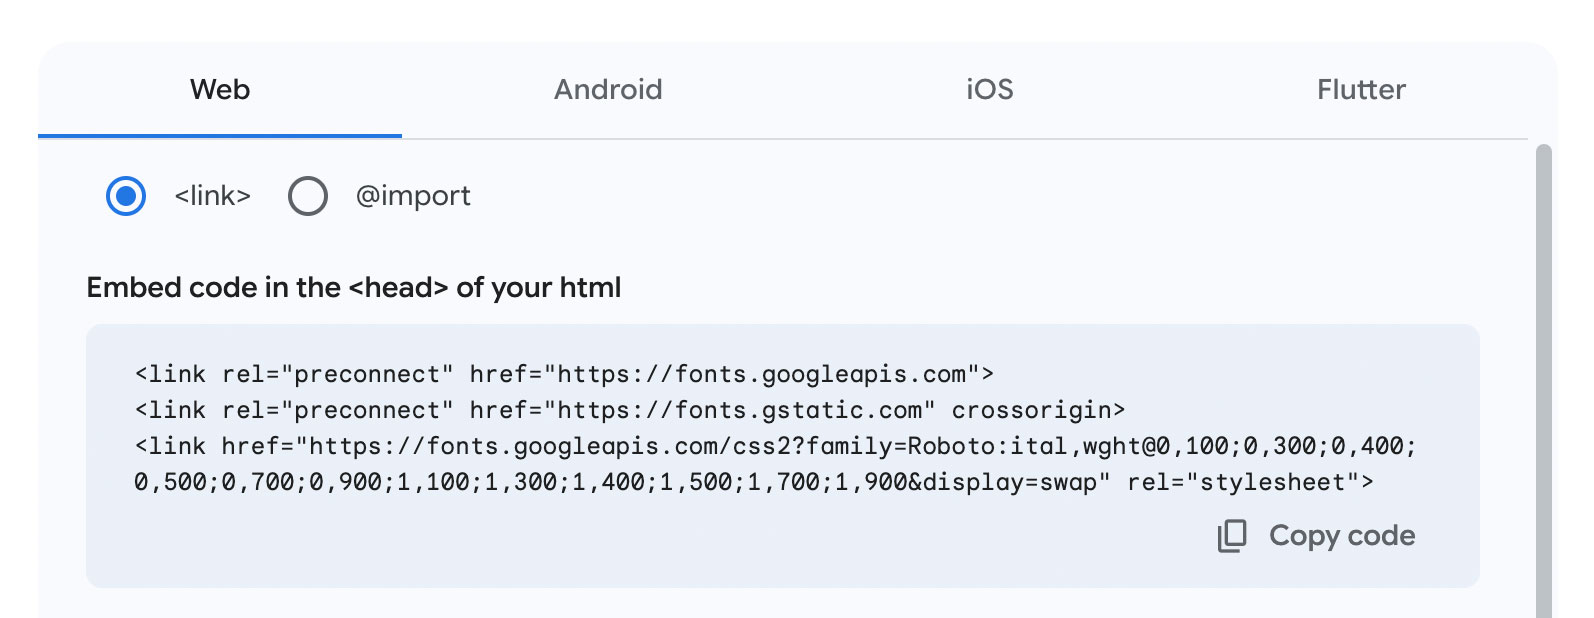Enable the @import radio selection
The width and height of the screenshot is (1594, 618).
(x=308, y=196)
